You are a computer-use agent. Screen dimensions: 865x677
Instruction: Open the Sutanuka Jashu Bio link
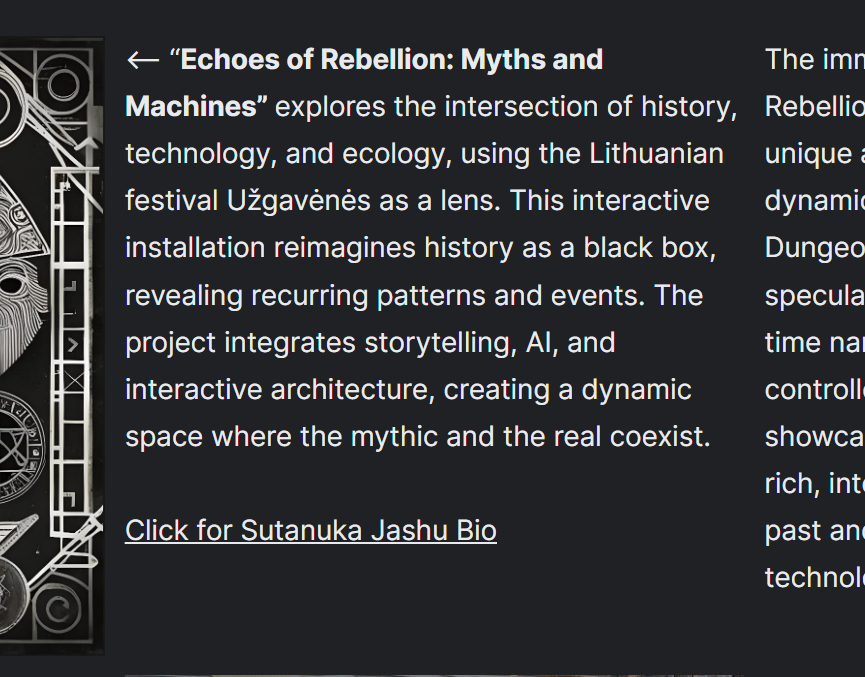click(x=311, y=530)
